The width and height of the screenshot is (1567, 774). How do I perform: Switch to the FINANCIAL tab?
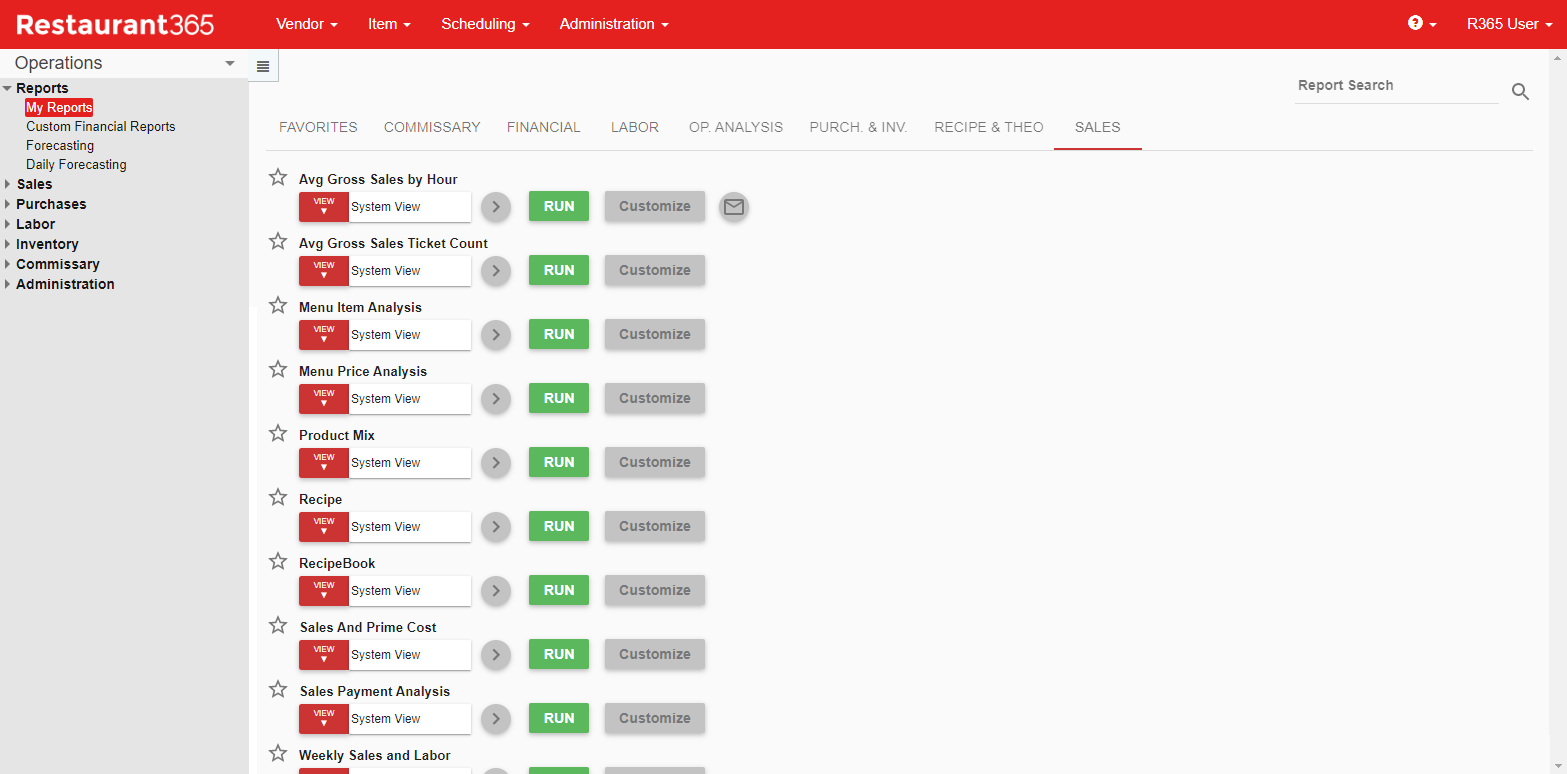[x=543, y=127]
